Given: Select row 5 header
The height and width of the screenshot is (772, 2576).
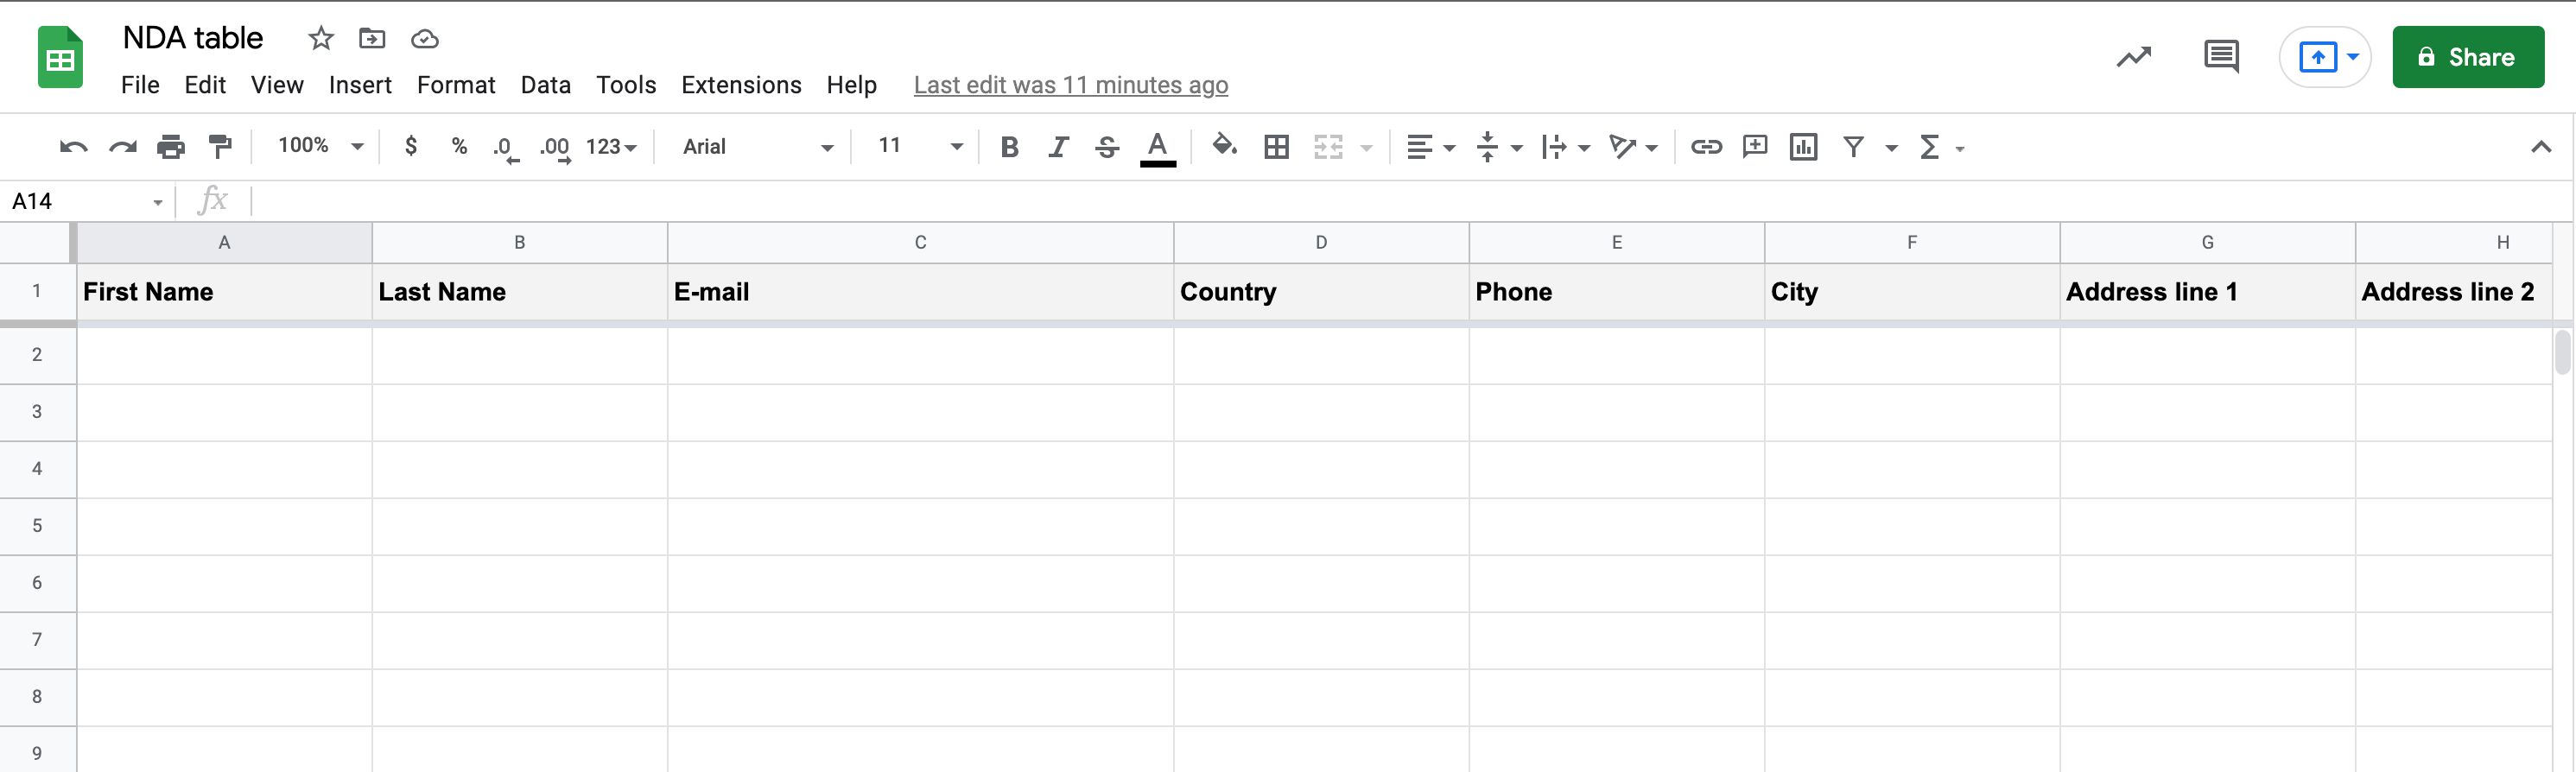Looking at the screenshot, I should click(37, 526).
